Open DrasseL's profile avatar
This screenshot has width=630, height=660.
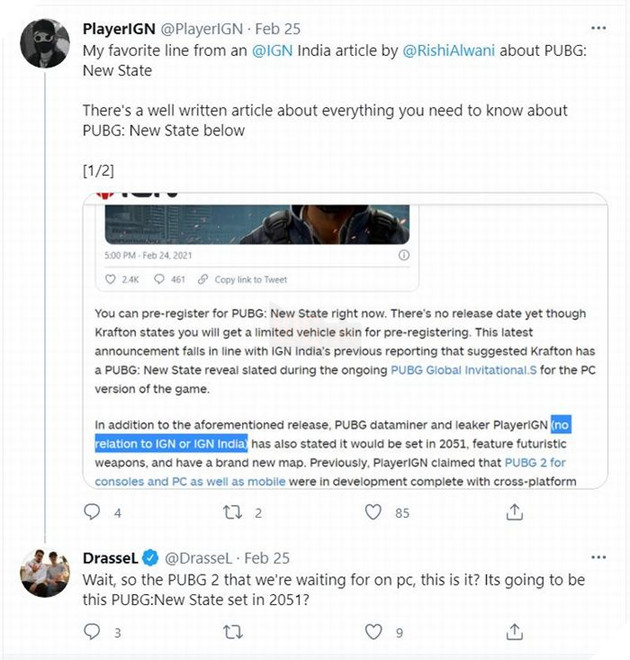(x=45, y=573)
